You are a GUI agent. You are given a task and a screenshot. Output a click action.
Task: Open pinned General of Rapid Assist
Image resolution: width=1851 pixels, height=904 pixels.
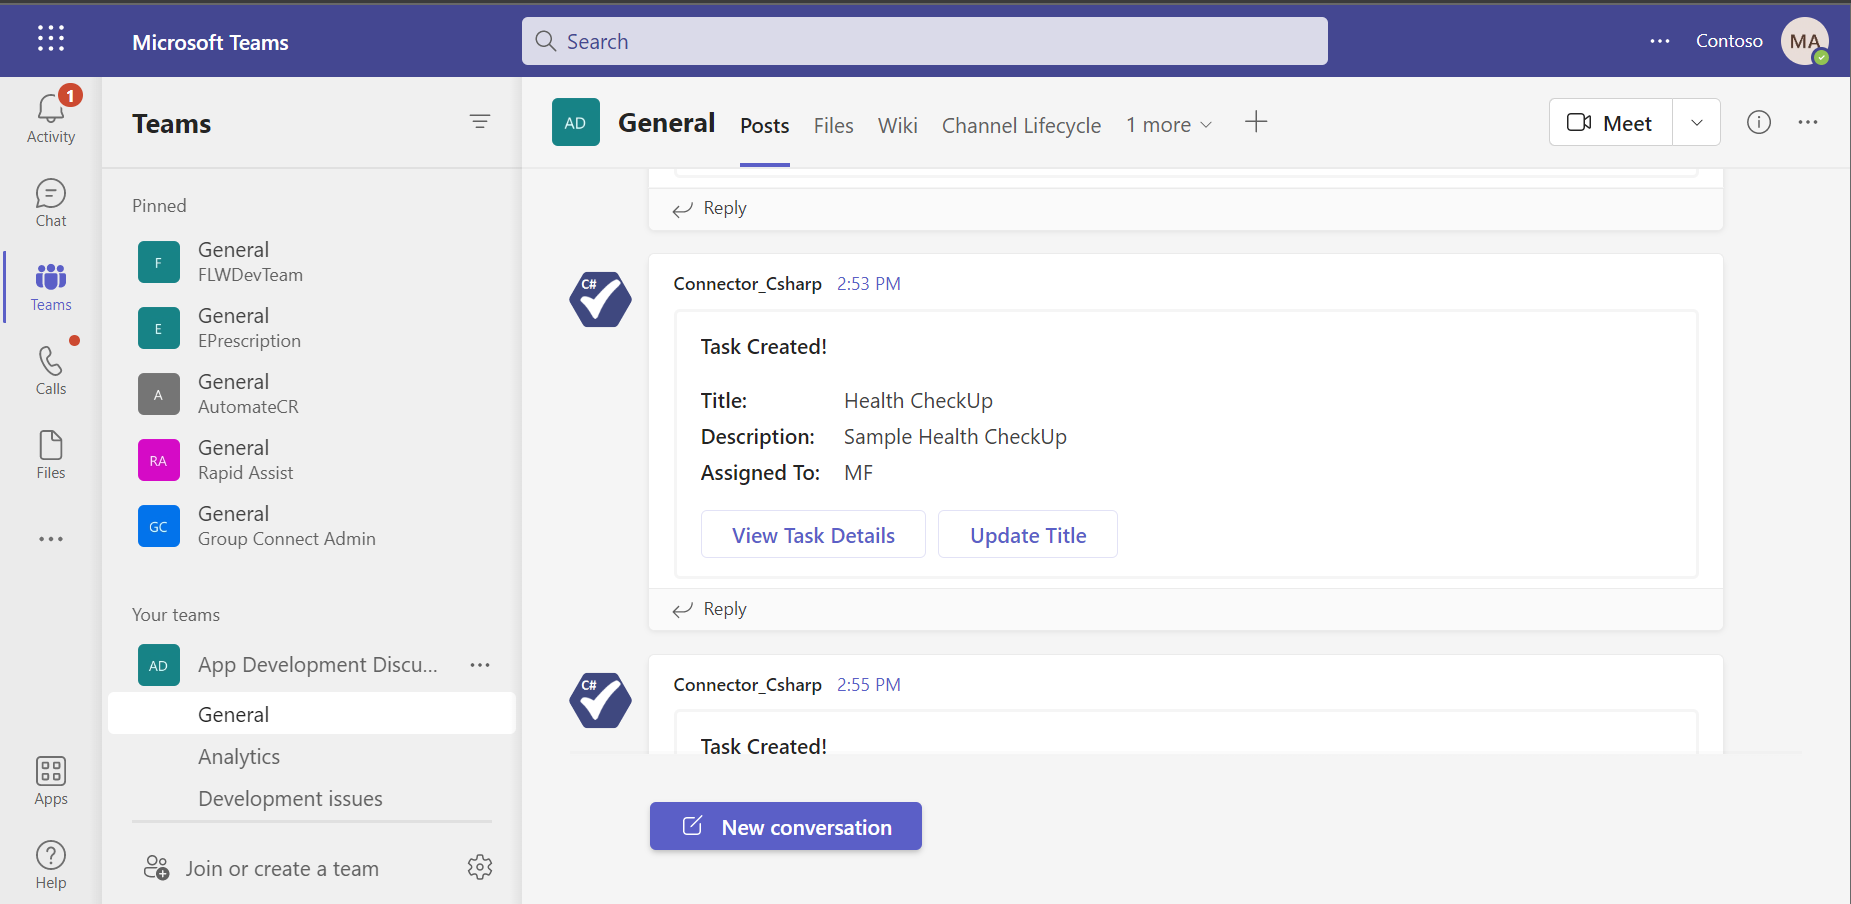(312, 460)
